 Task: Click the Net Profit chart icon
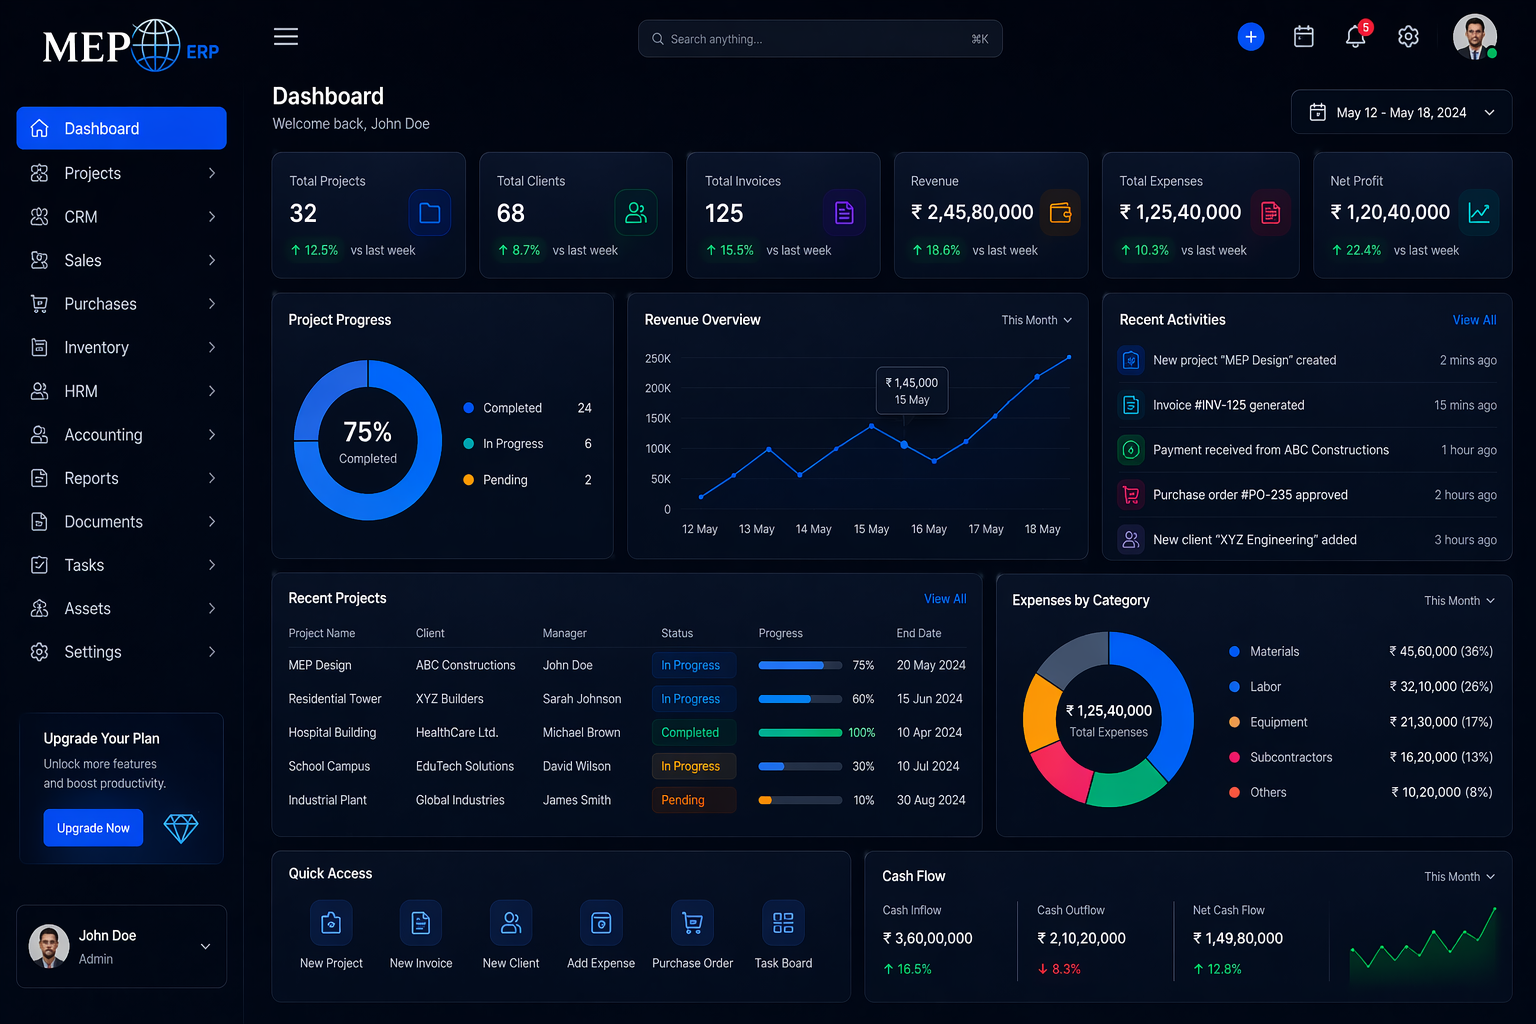[x=1478, y=213]
